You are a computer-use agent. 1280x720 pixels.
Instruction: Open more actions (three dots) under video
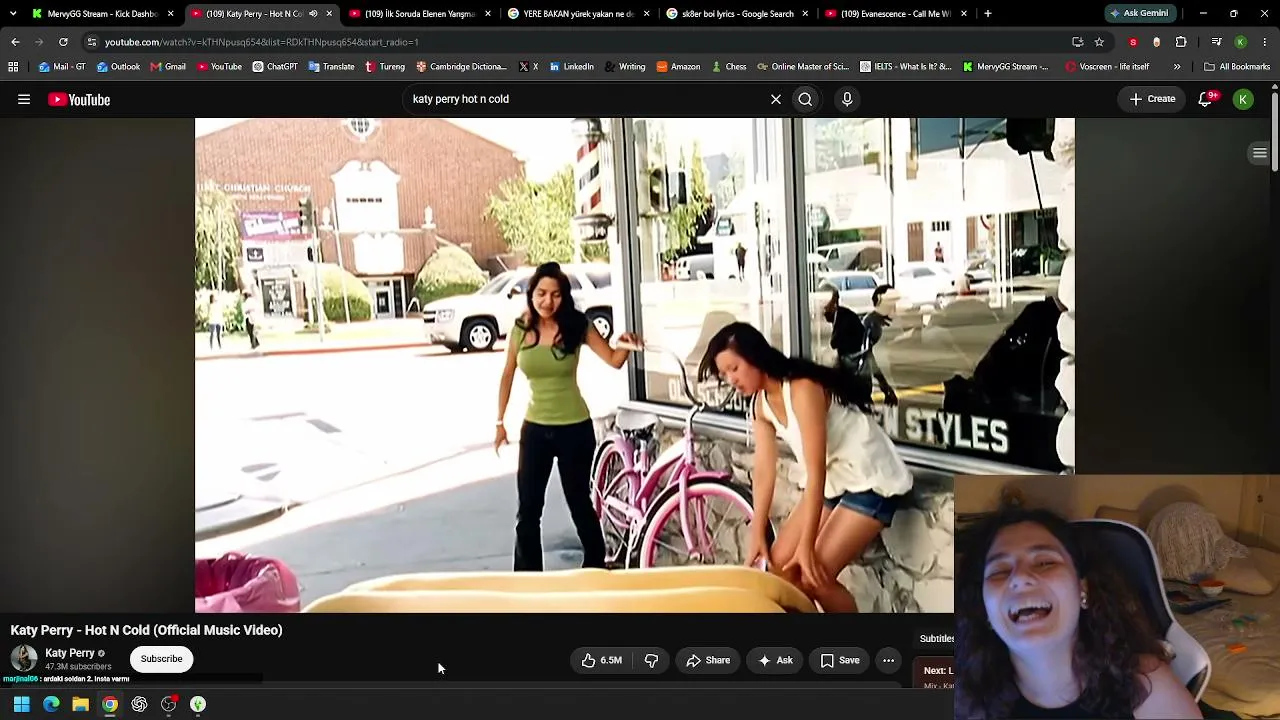point(888,660)
